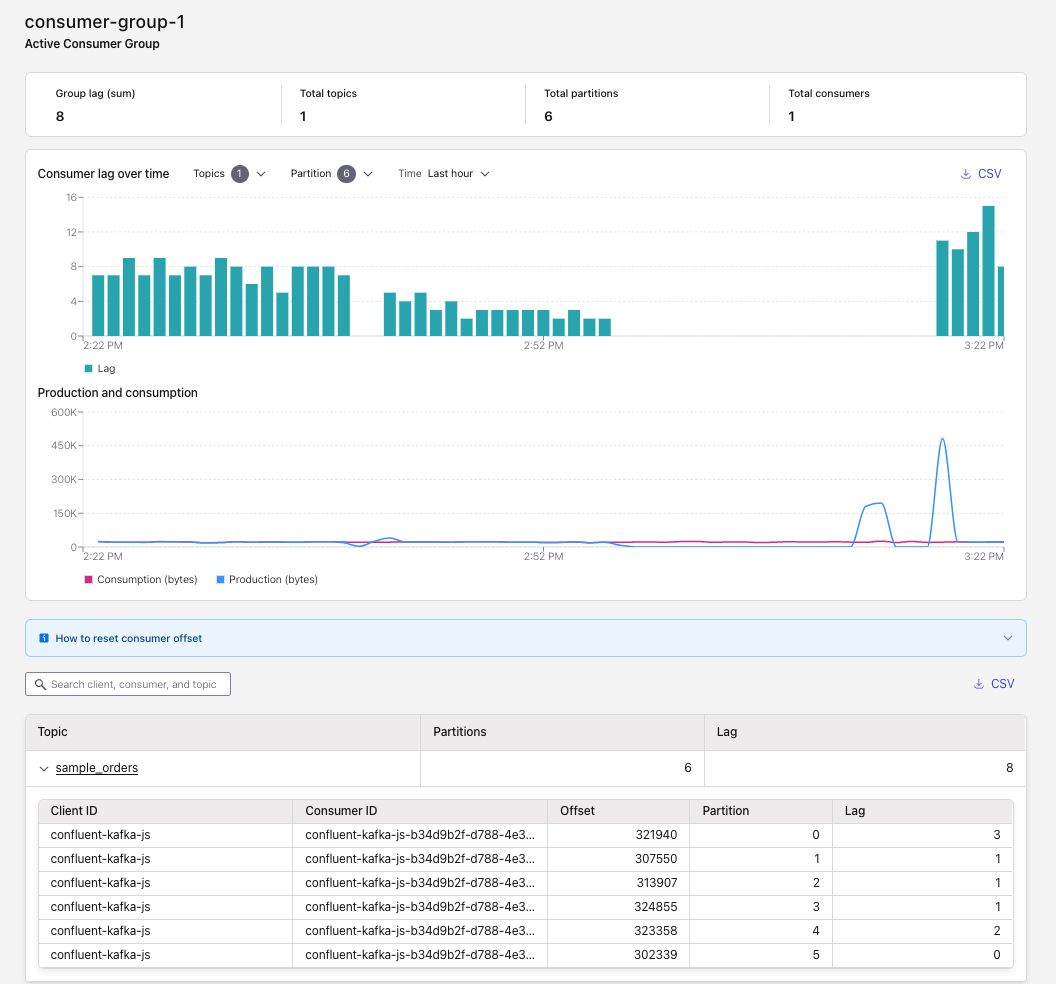The height and width of the screenshot is (984, 1056).
Task: Expand How to reset consumer offset
Action: pos(1007,638)
